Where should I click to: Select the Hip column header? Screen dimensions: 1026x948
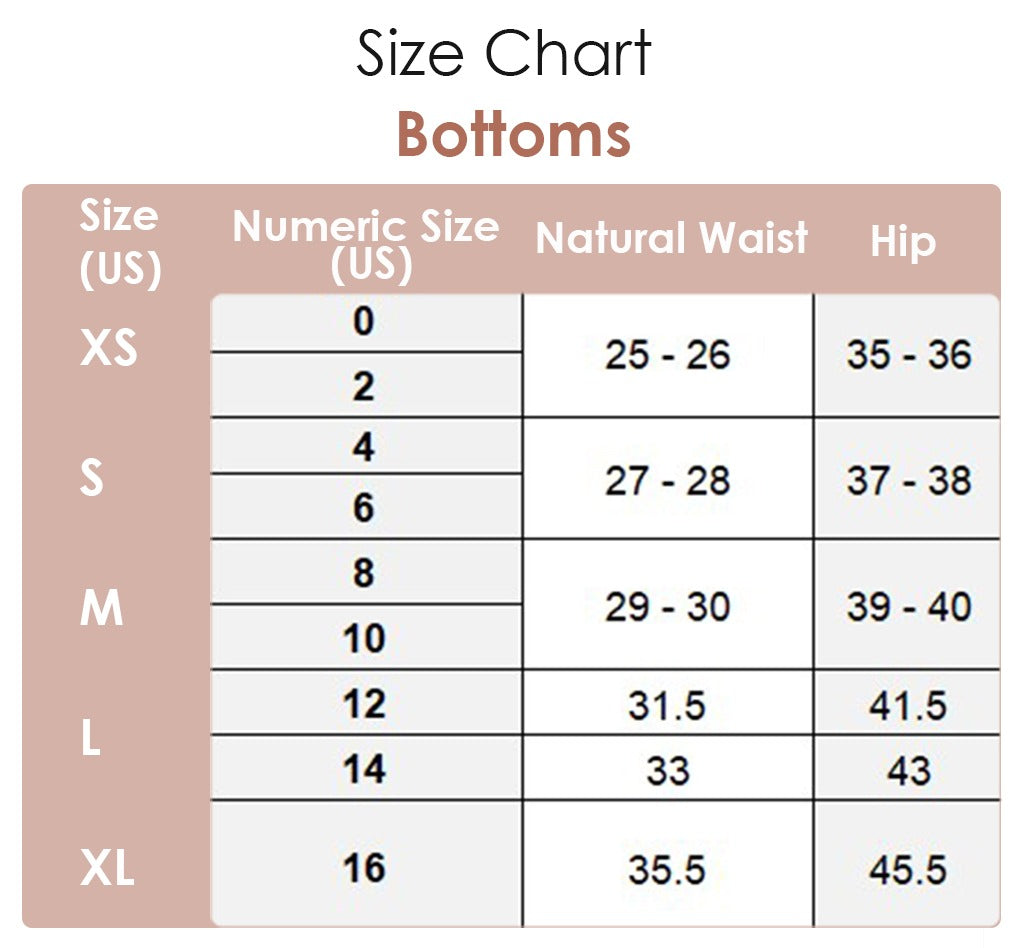(903, 242)
